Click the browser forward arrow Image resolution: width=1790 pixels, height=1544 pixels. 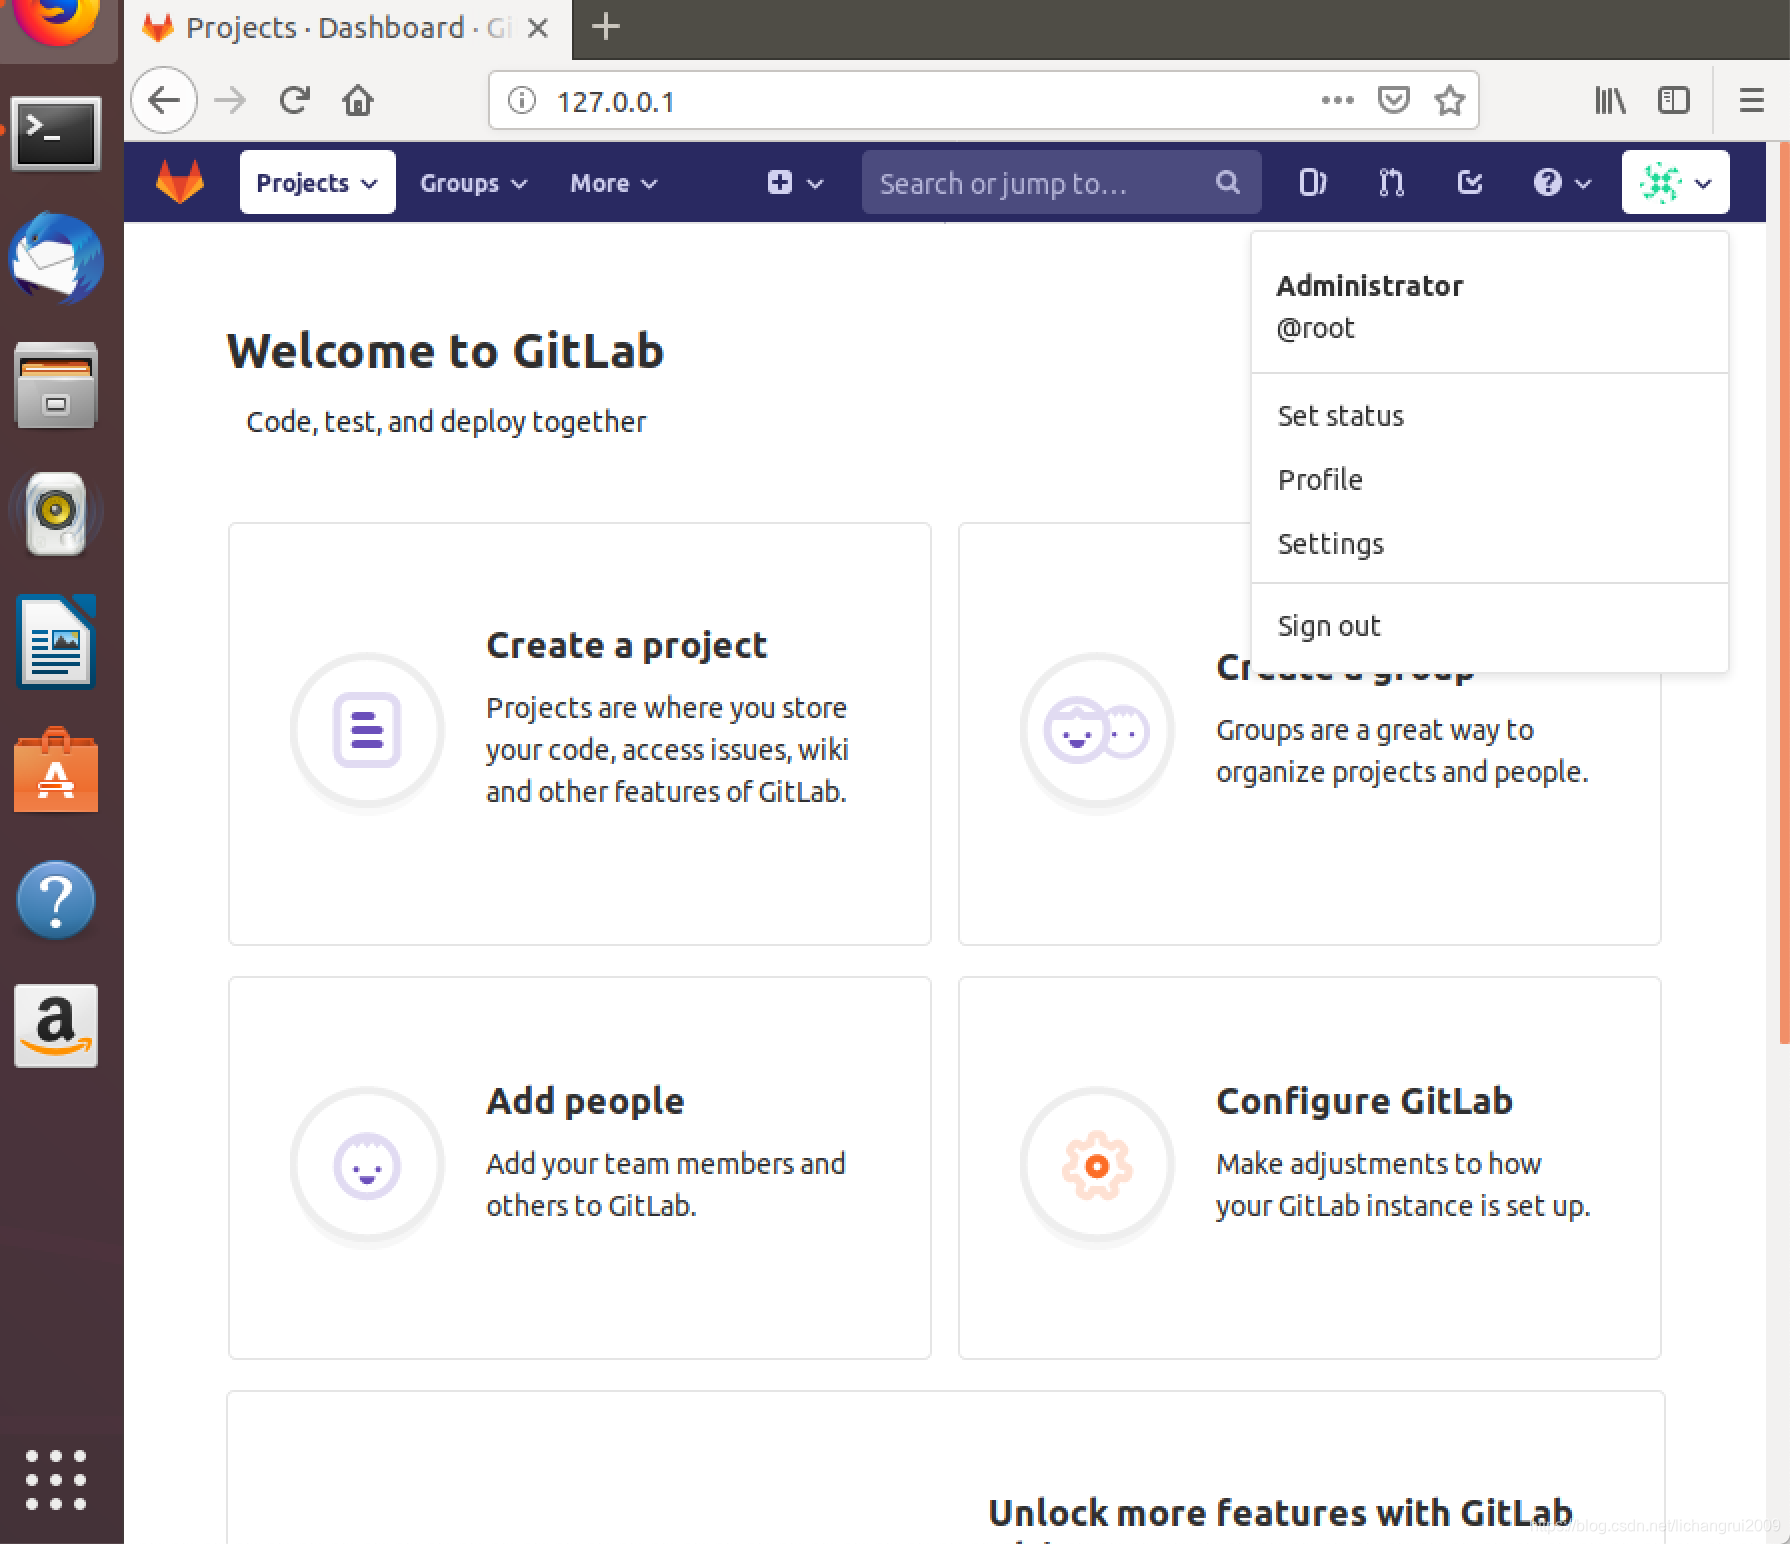[x=231, y=100]
